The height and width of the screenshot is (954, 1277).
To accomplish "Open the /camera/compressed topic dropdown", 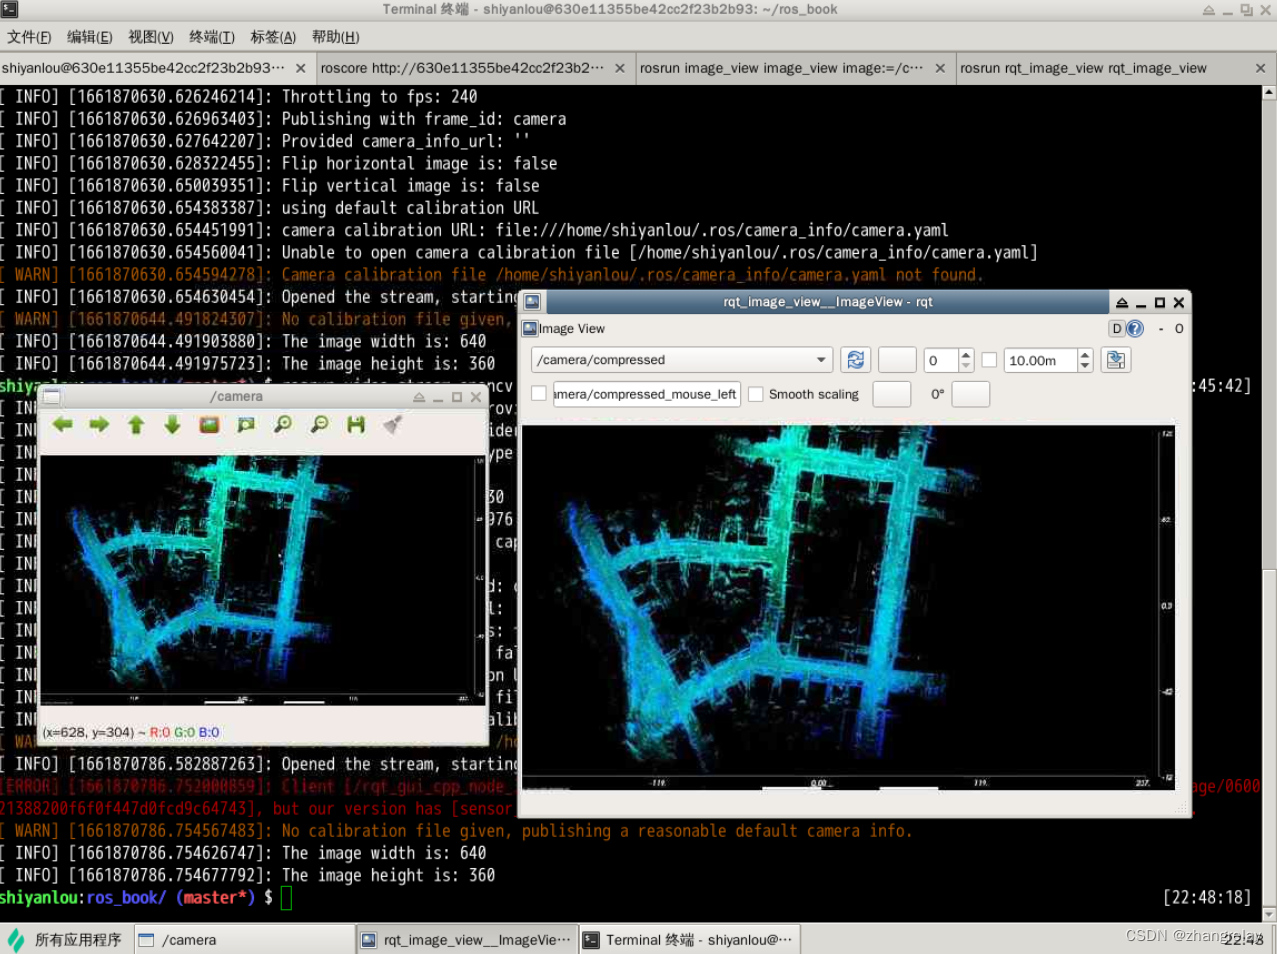I will pyautogui.click(x=822, y=360).
